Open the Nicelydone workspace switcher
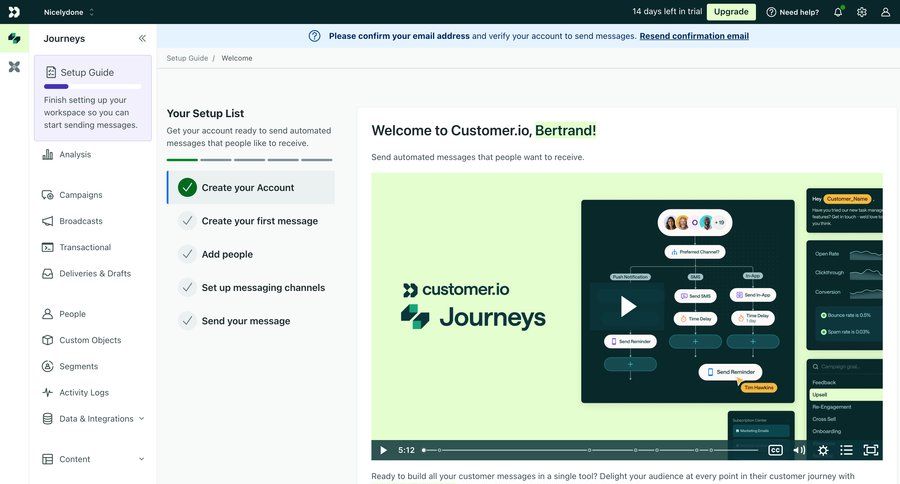900x484 pixels. 68,12
